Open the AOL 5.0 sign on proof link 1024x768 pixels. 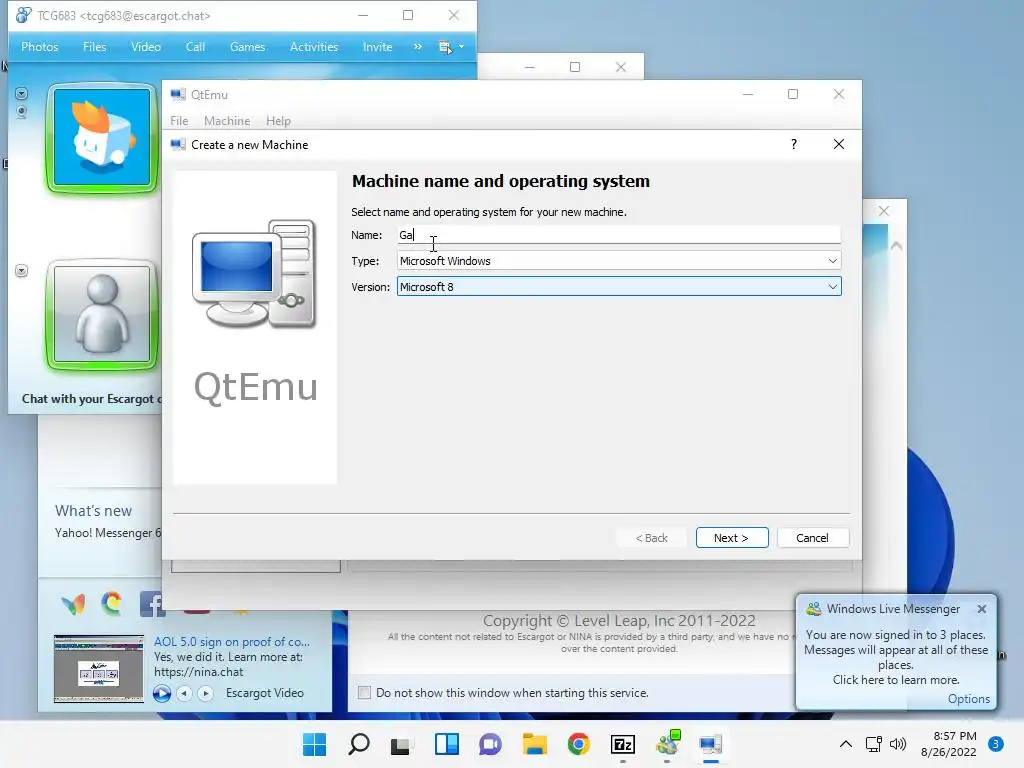point(232,642)
